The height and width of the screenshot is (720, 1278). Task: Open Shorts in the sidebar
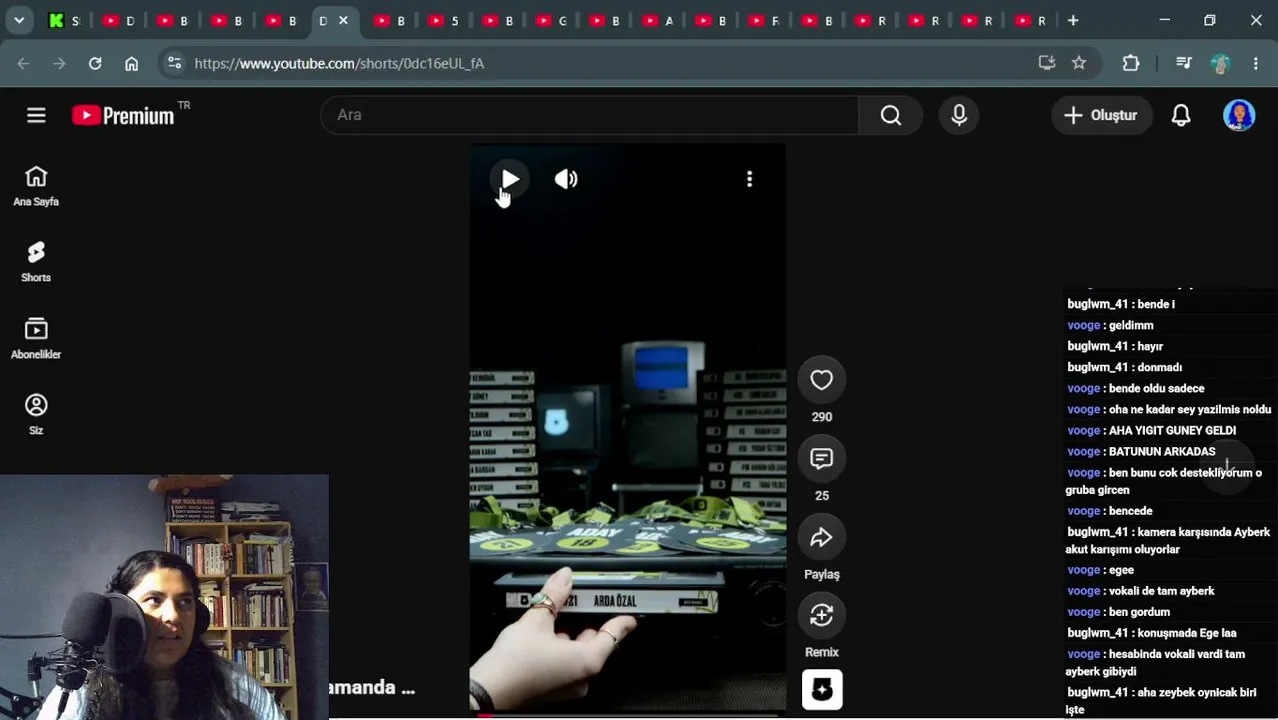tap(36, 262)
